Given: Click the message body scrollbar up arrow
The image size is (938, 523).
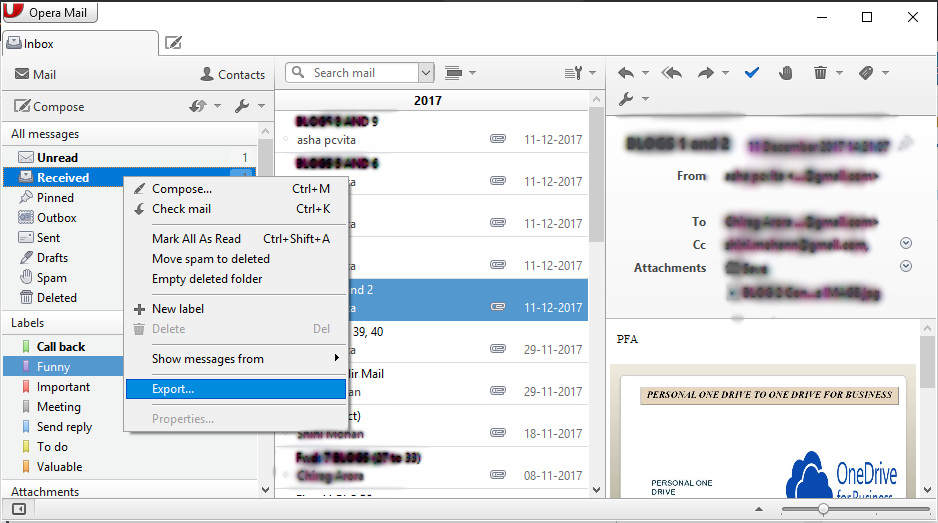Looking at the screenshot, I should [927, 329].
